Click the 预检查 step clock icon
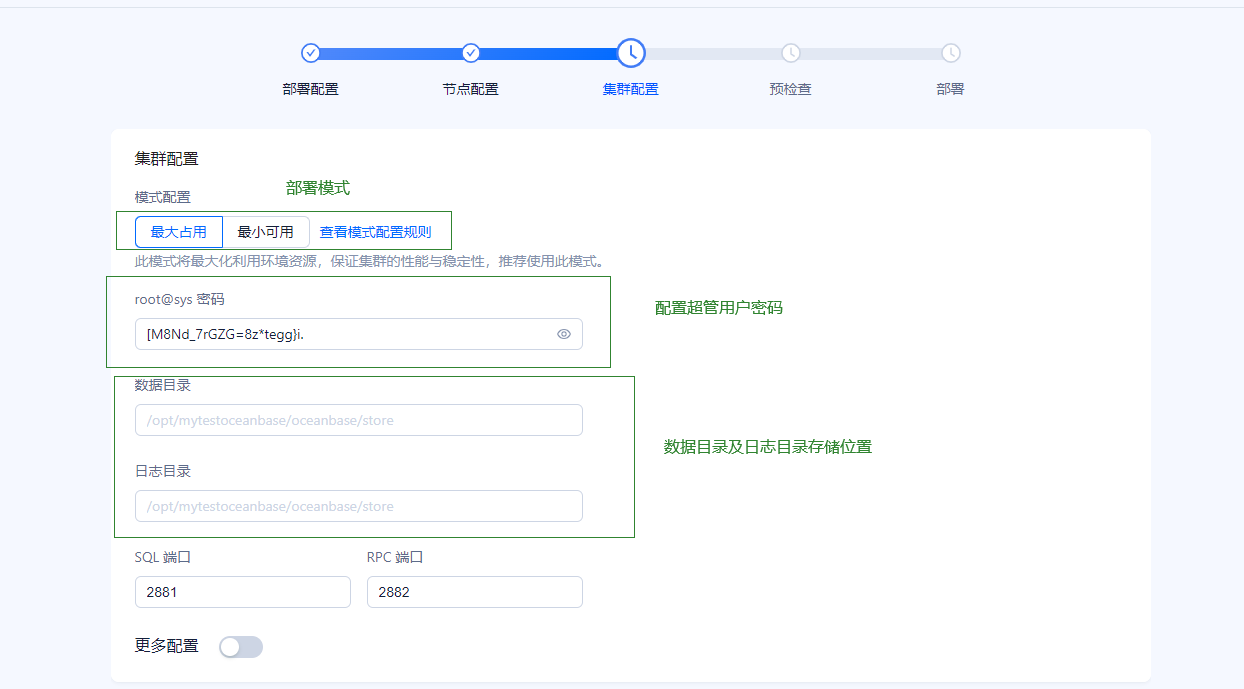The width and height of the screenshot is (1244, 689). point(791,53)
